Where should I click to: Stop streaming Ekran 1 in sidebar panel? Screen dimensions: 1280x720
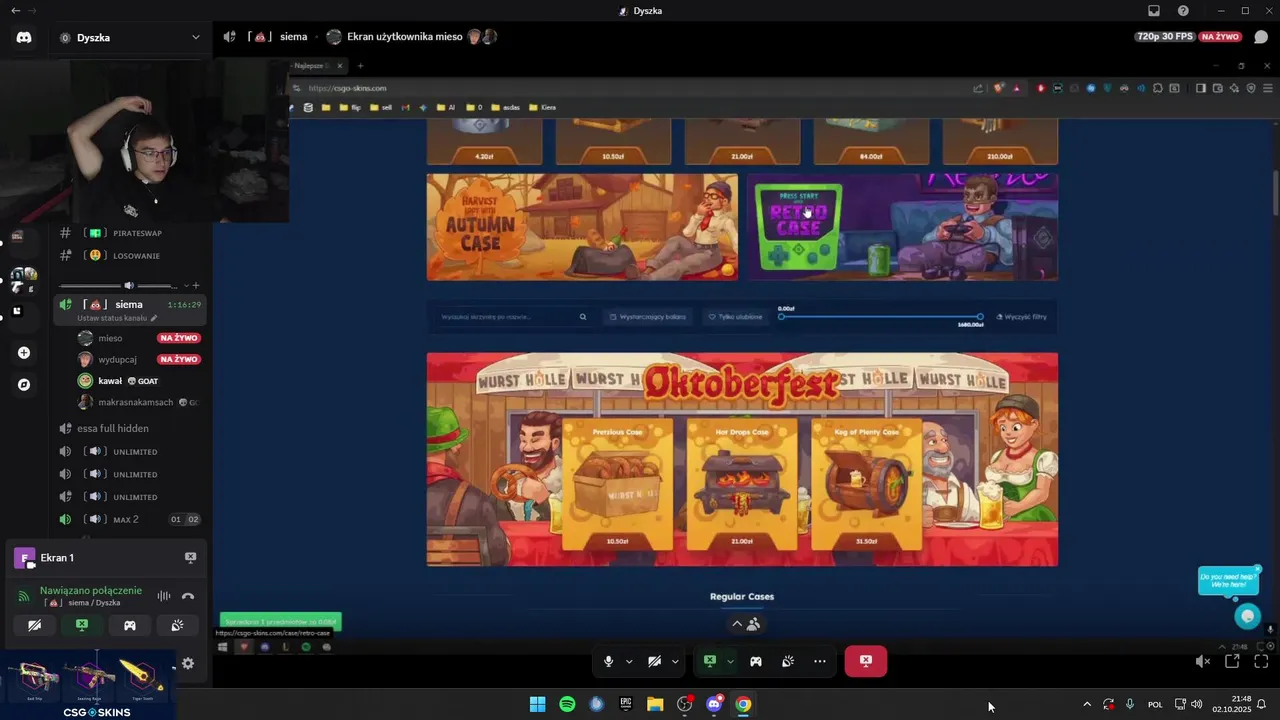click(190, 557)
